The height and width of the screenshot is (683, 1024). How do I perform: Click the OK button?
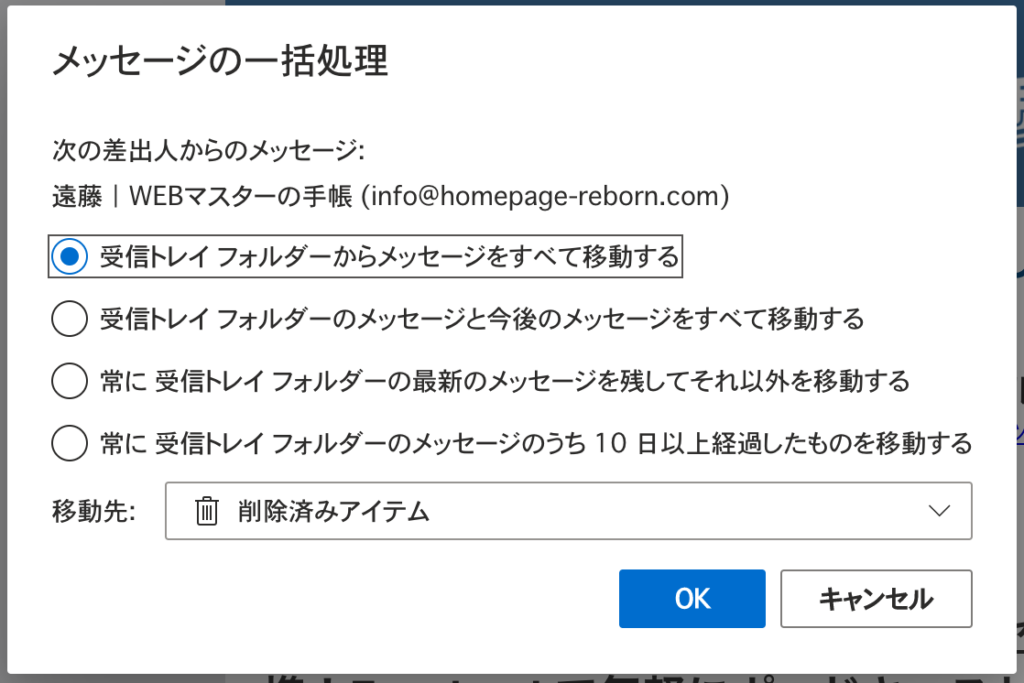(x=692, y=599)
